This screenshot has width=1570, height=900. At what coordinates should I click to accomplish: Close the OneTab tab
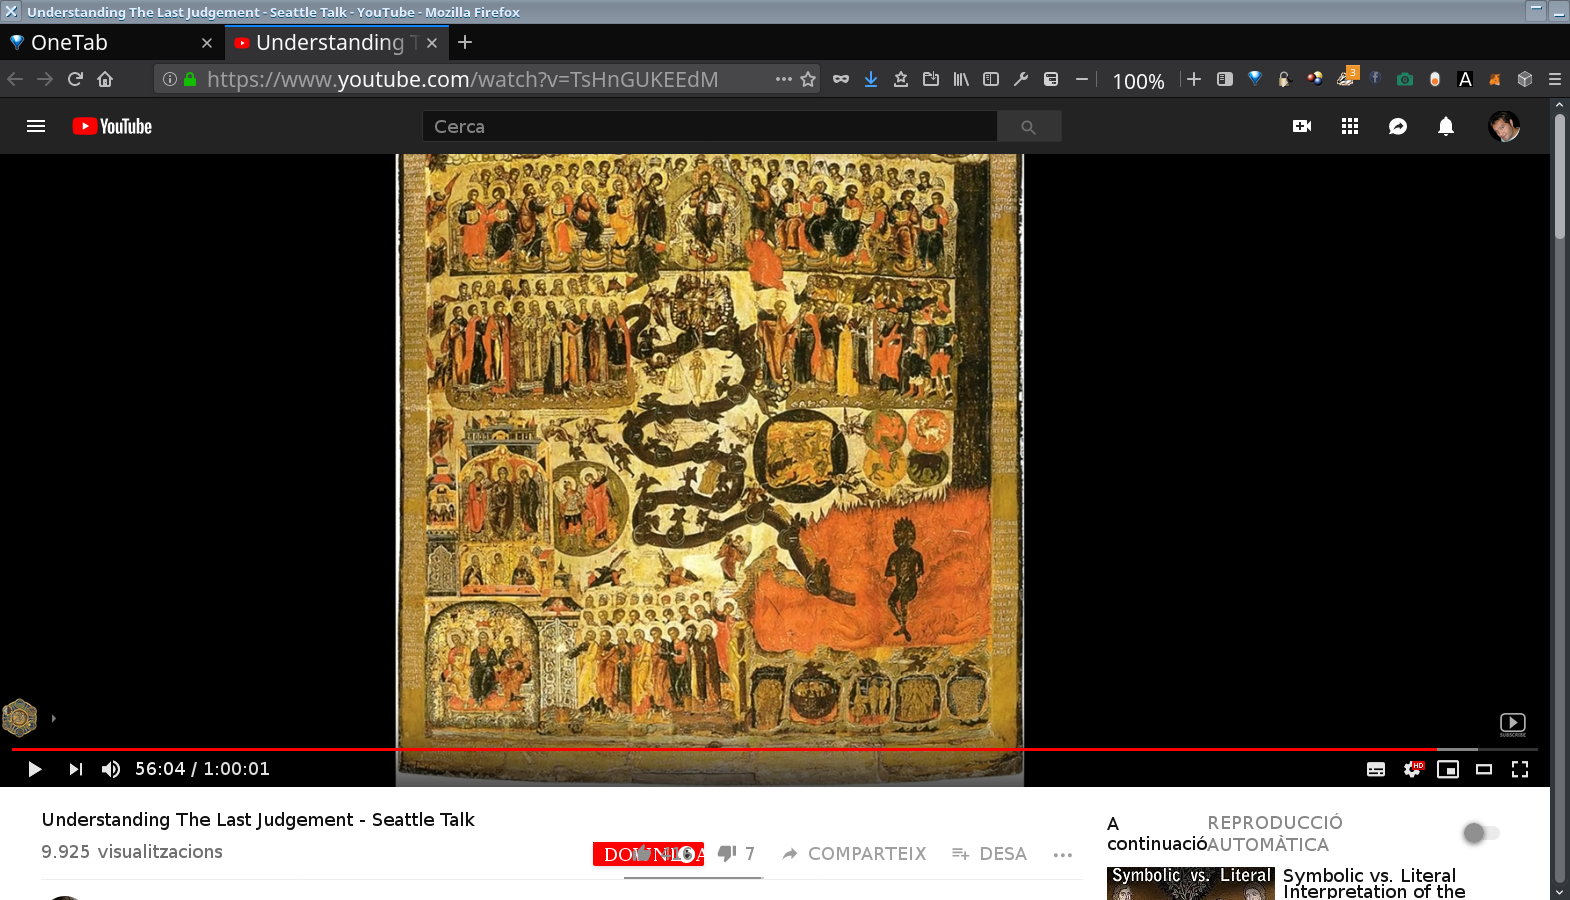pyautogui.click(x=207, y=43)
